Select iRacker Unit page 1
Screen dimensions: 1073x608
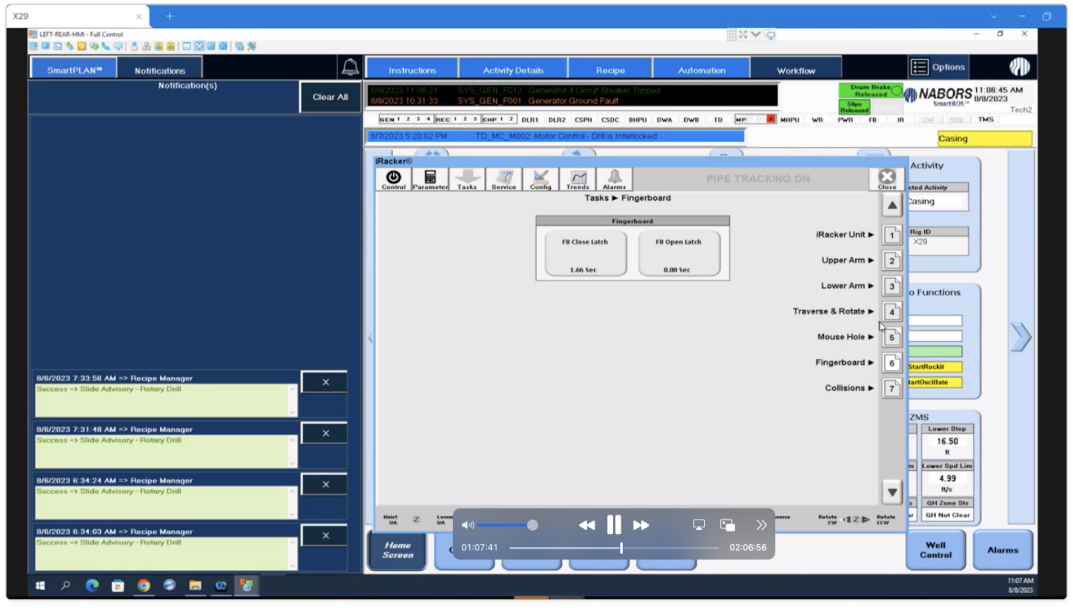click(892, 235)
